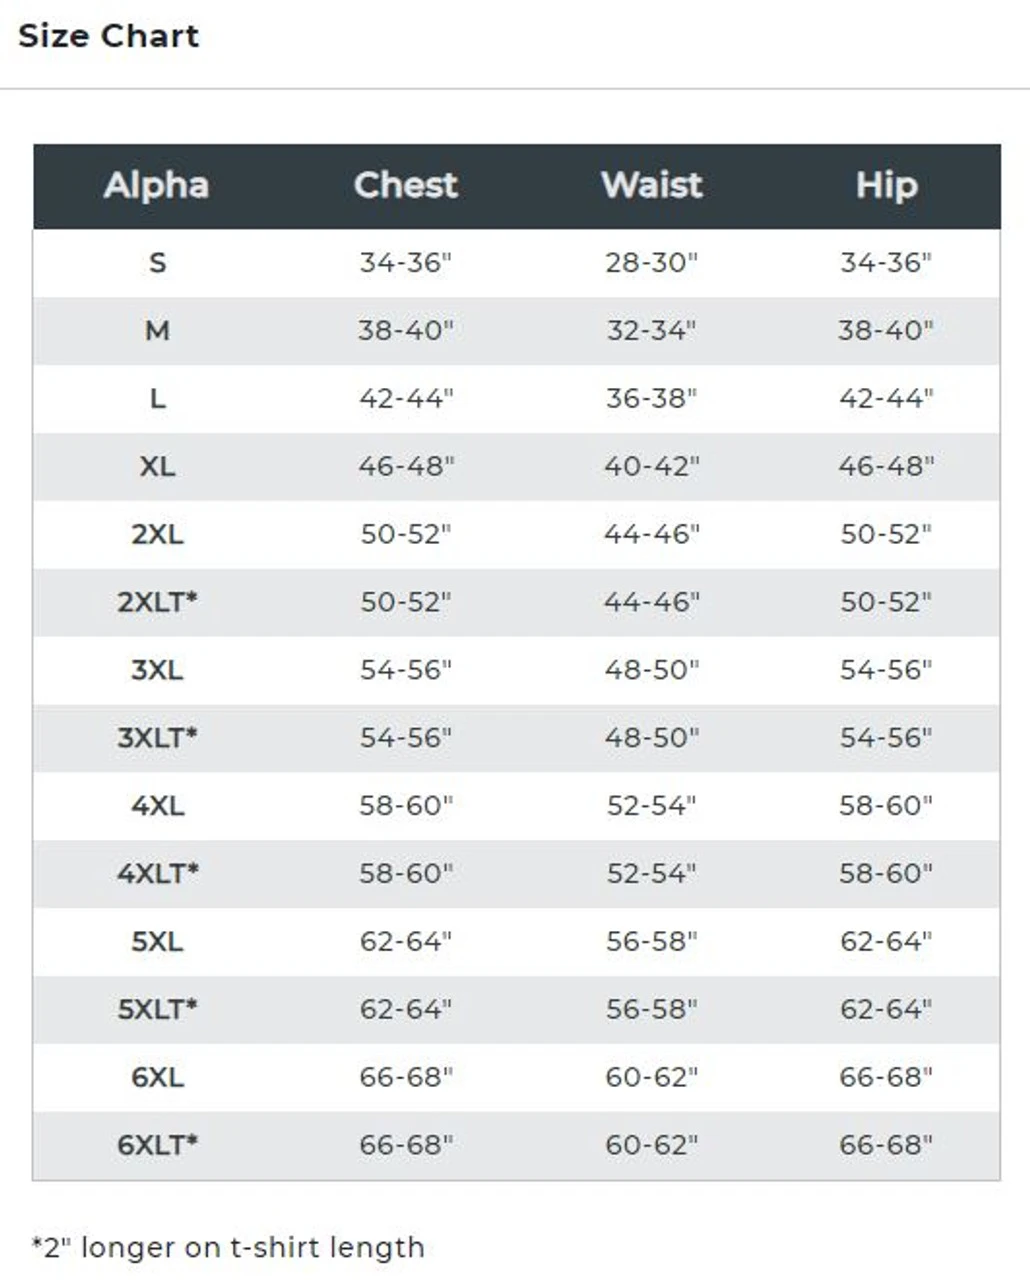Click the Hip column header
1030x1280 pixels.
886,186
